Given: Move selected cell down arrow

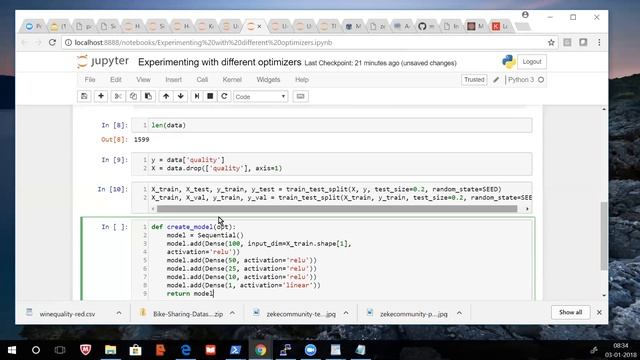Looking at the screenshot, I should (x=180, y=96).
